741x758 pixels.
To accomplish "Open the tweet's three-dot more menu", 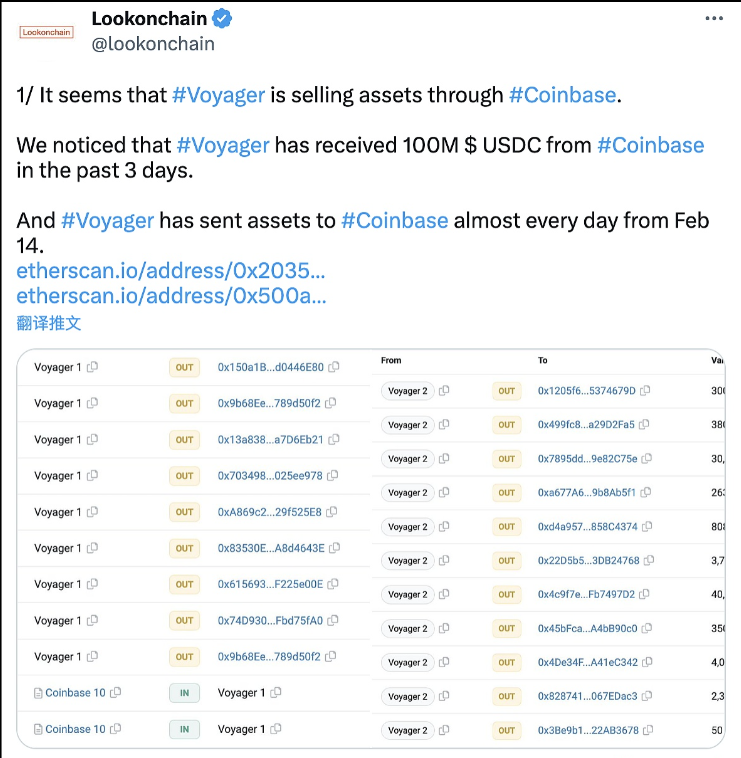I will click(x=713, y=19).
